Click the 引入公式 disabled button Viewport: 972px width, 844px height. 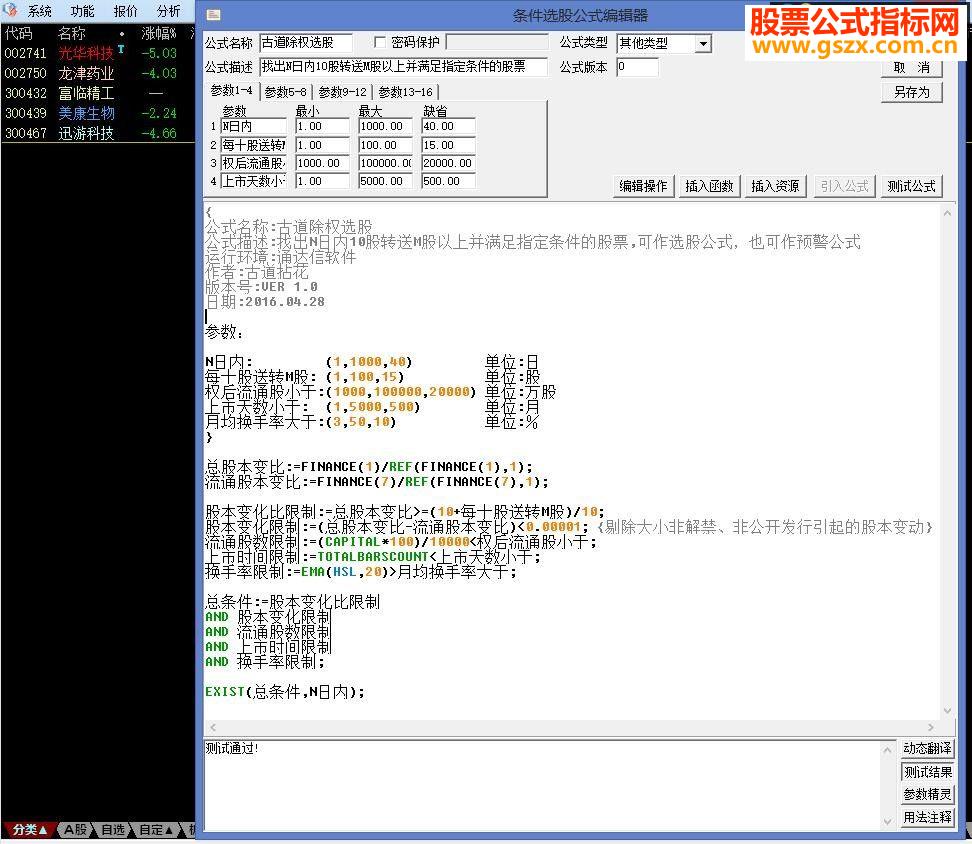point(844,186)
